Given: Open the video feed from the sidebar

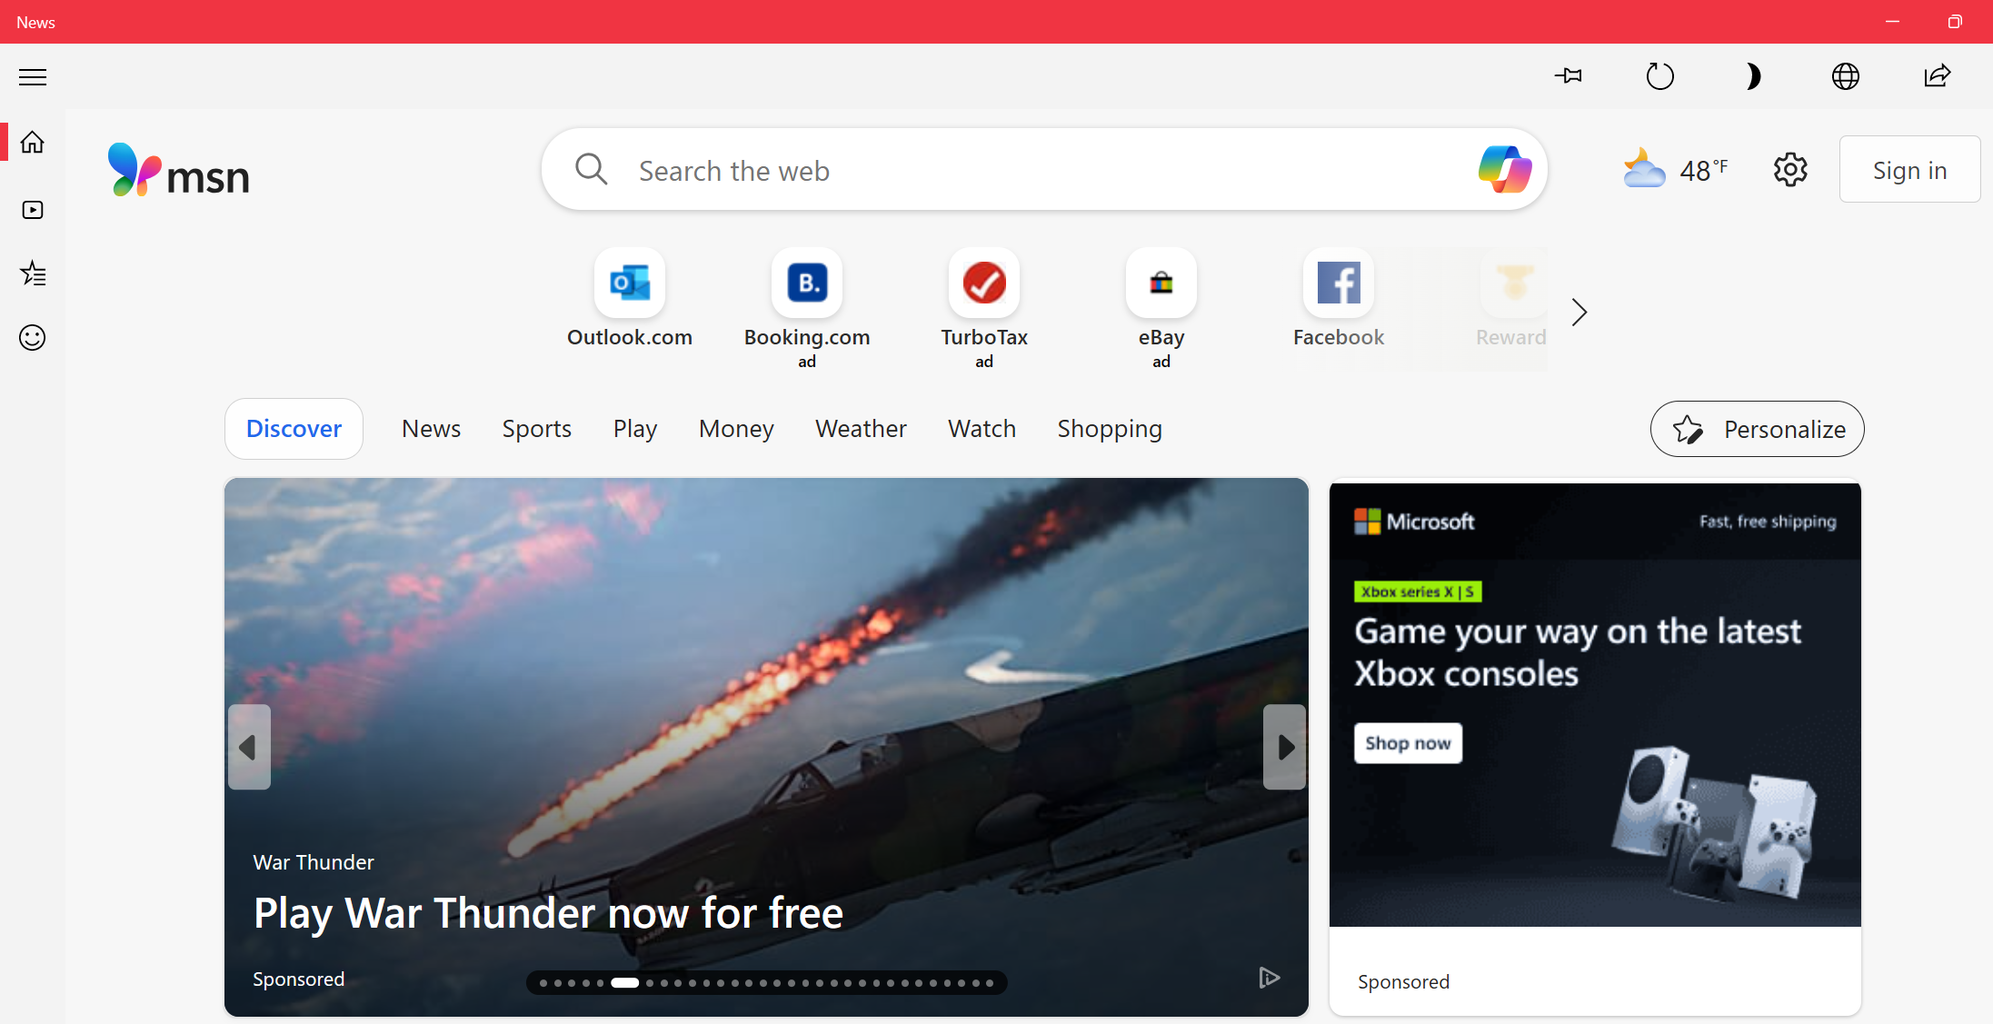Looking at the screenshot, I should click(32, 209).
